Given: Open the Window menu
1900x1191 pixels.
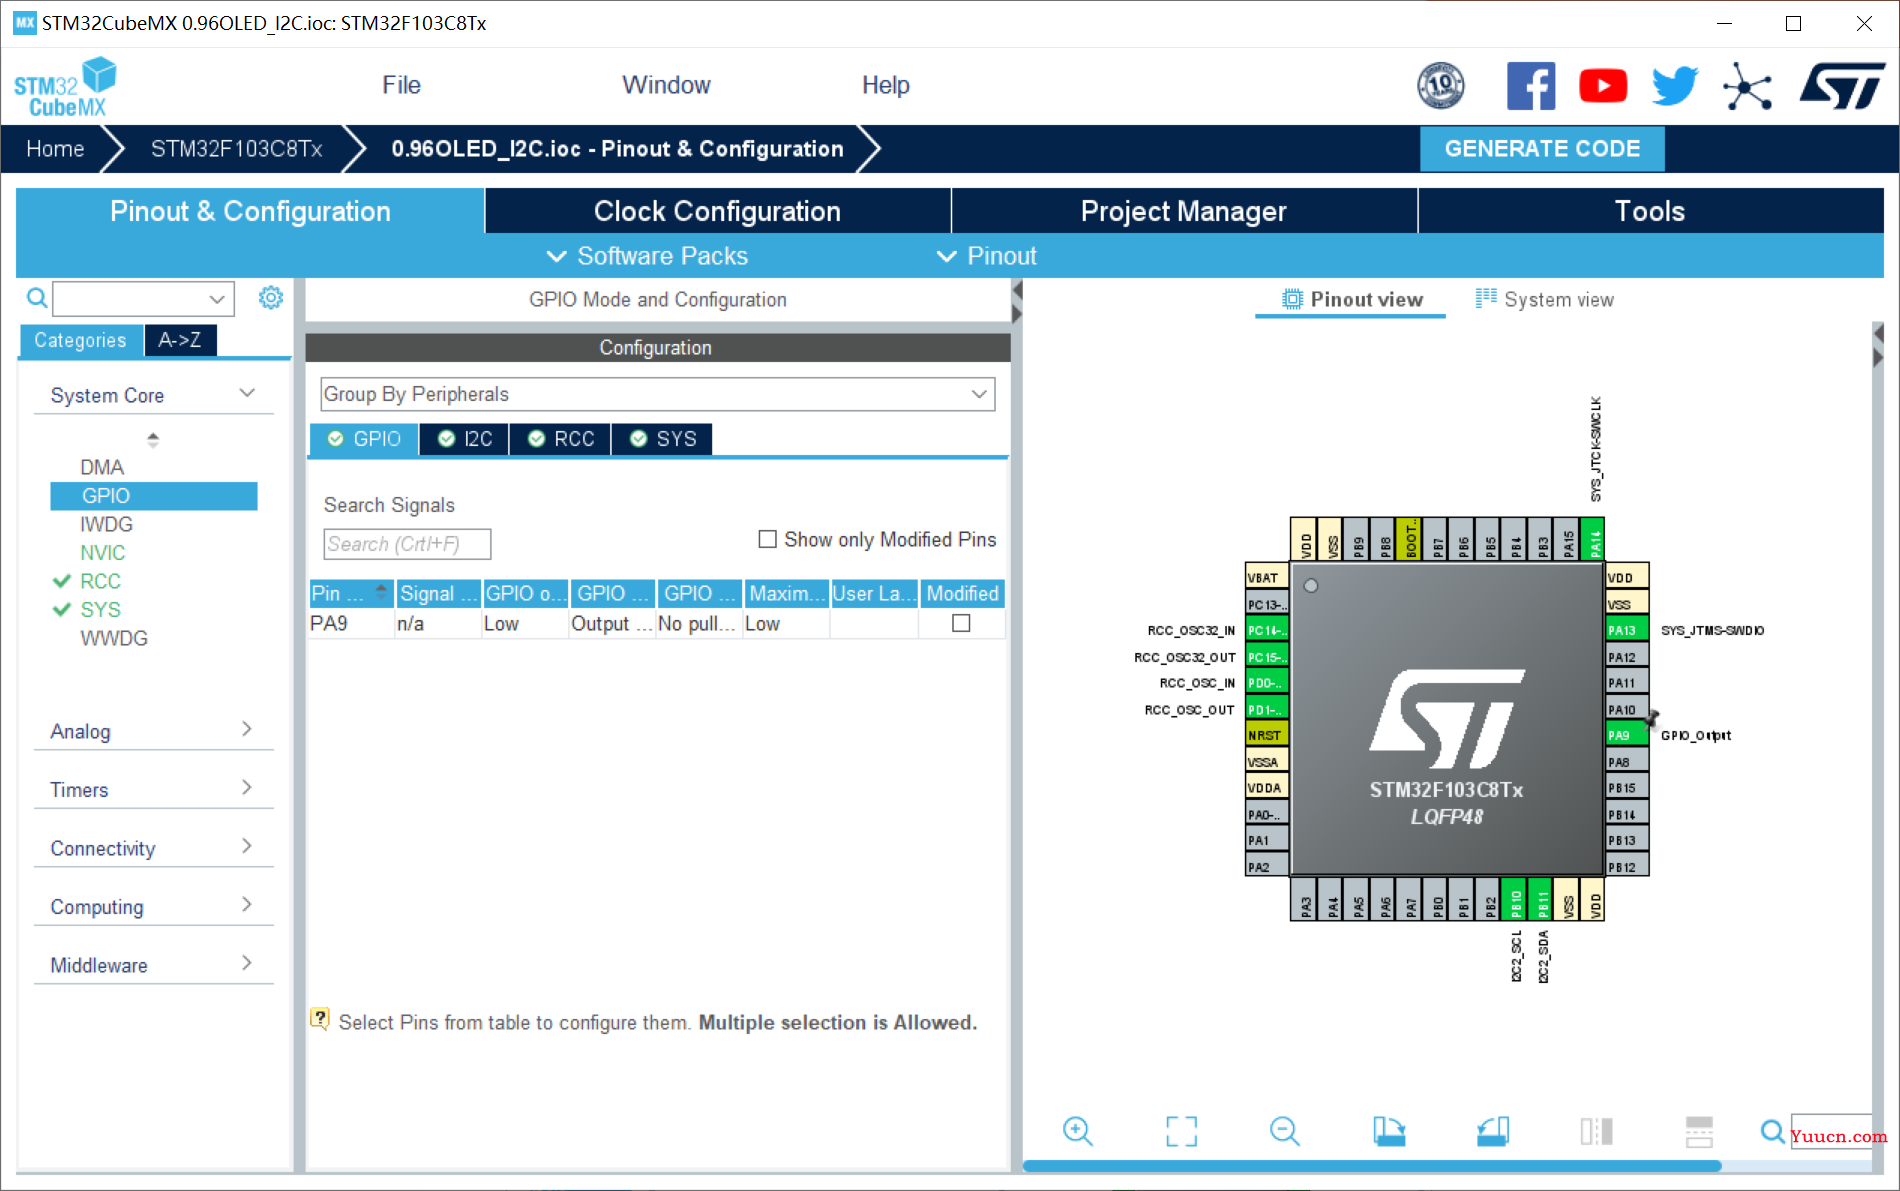Looking at the screenshot, I should 666,85.
